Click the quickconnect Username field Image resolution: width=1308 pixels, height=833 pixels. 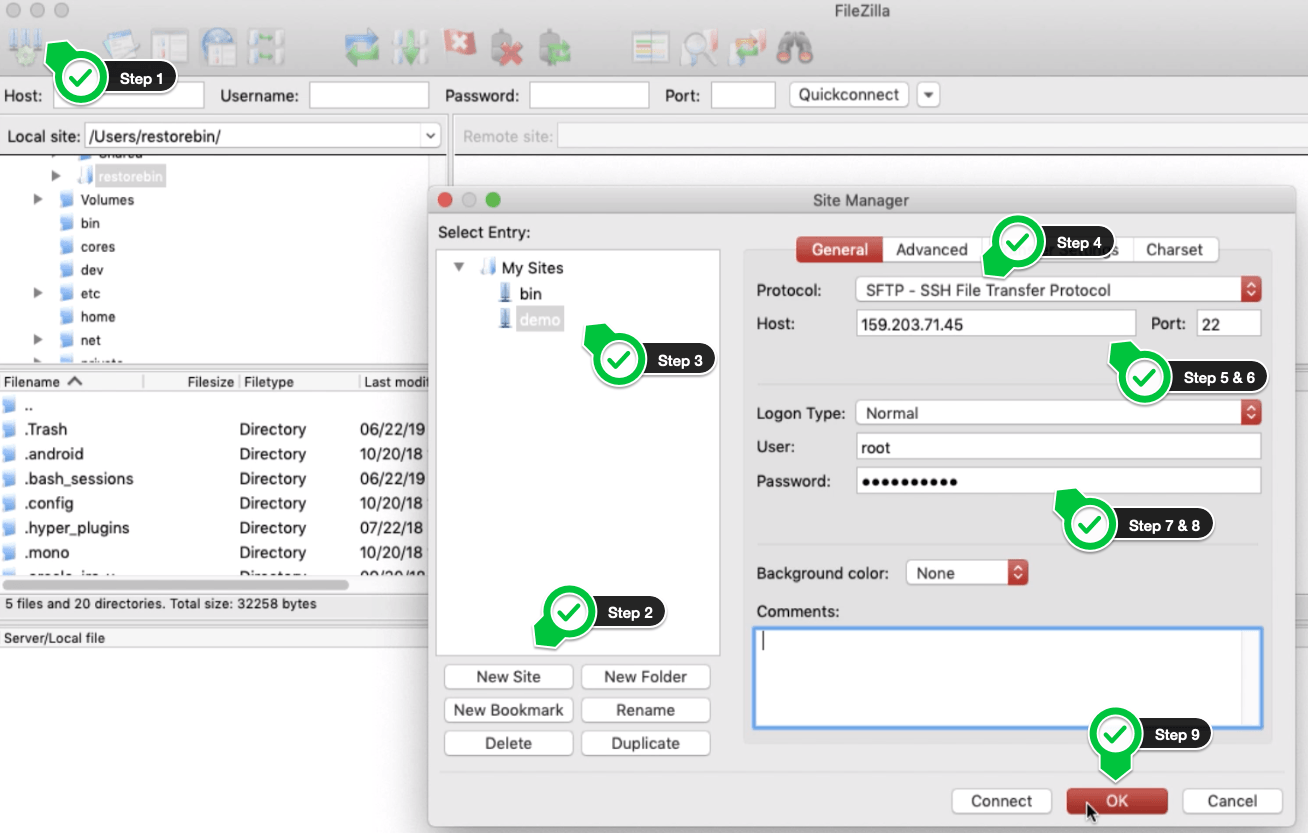369,96
